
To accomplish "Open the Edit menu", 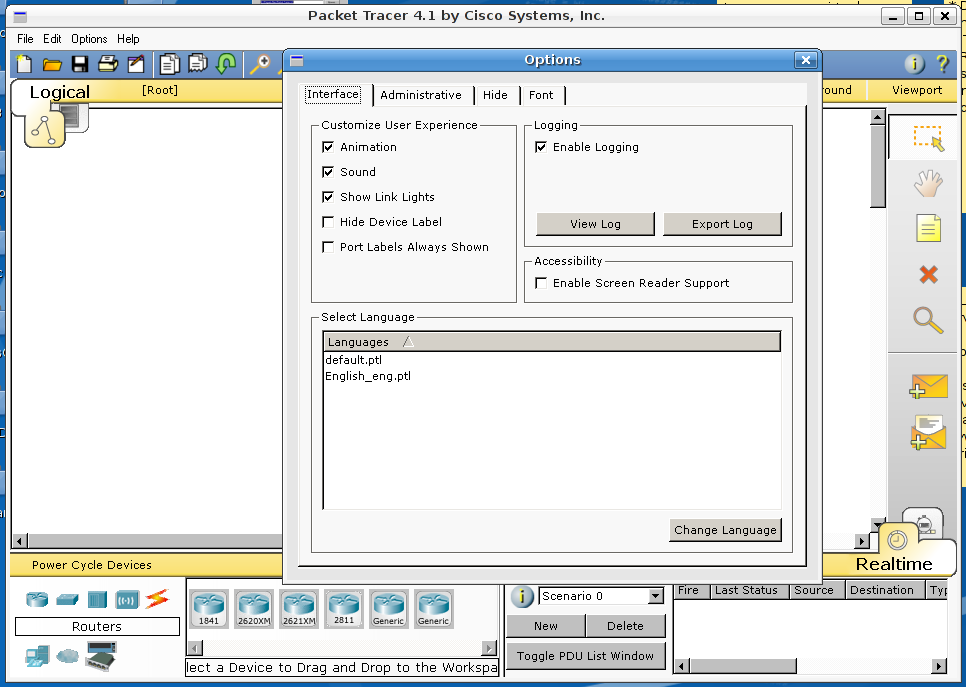I will tap(52, 39).
